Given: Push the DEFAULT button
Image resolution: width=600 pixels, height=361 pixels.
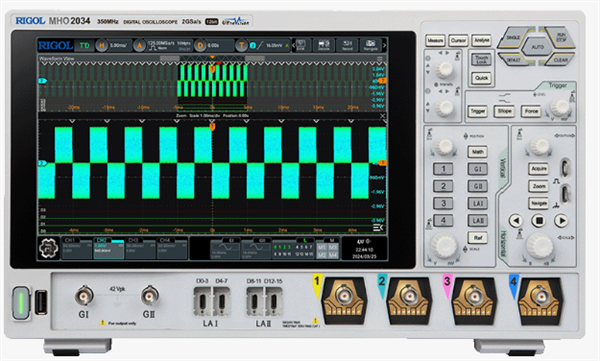Looking at the screenshot, I should click(x=514, y=59).
